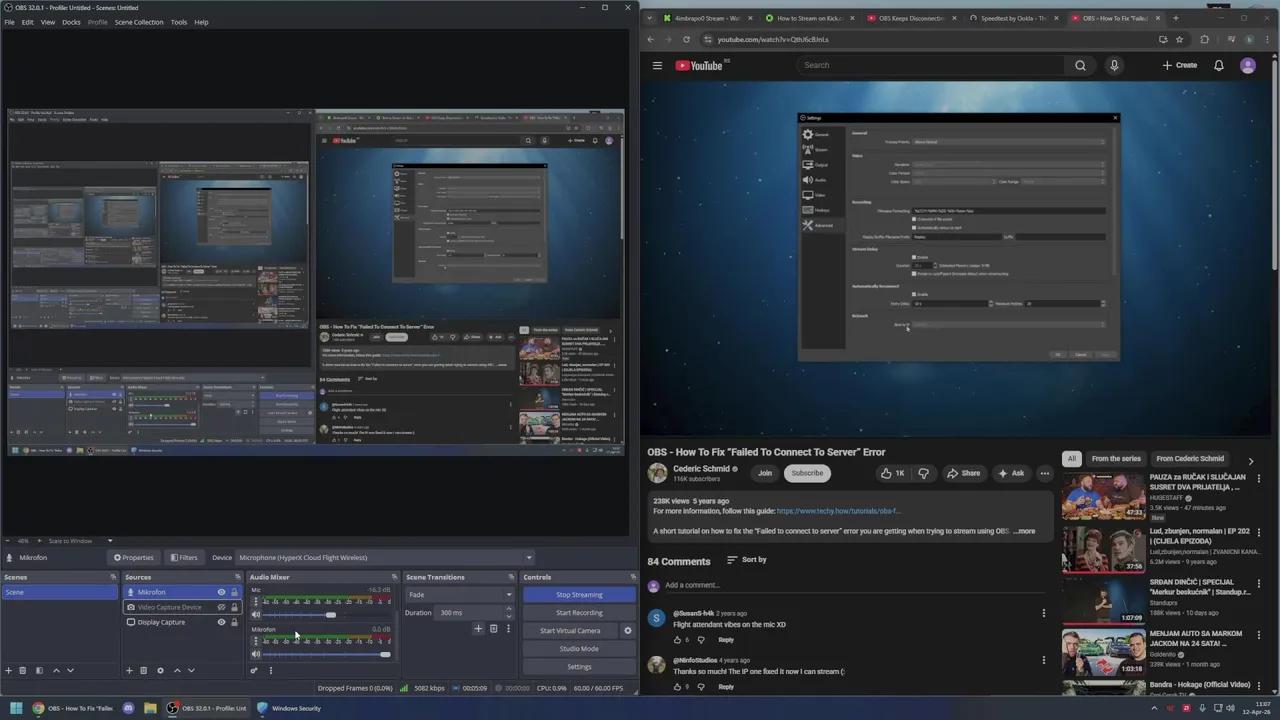Switch to How to Stream on Kick tab
Viewport: 1280px width, 720px height.
click(x=809, y=18)
